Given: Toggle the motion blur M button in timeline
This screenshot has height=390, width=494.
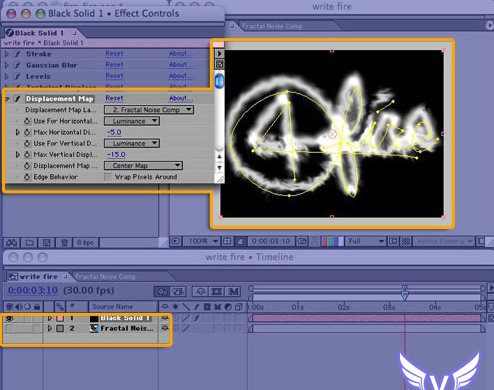Looking at the screenshot, I should pyautogui.click(x=233, y=292).
